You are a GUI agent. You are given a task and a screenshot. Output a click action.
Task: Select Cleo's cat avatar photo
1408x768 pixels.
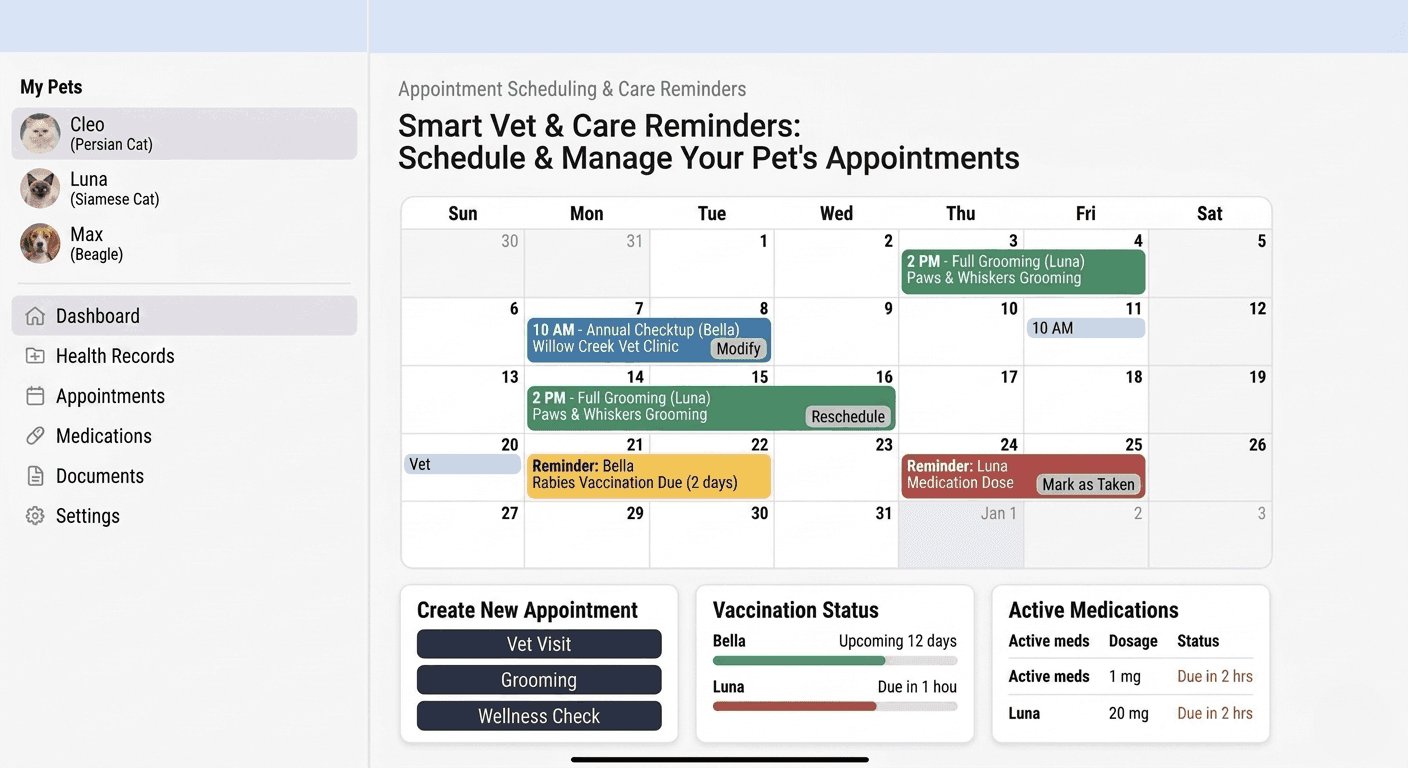click(40, 133)
